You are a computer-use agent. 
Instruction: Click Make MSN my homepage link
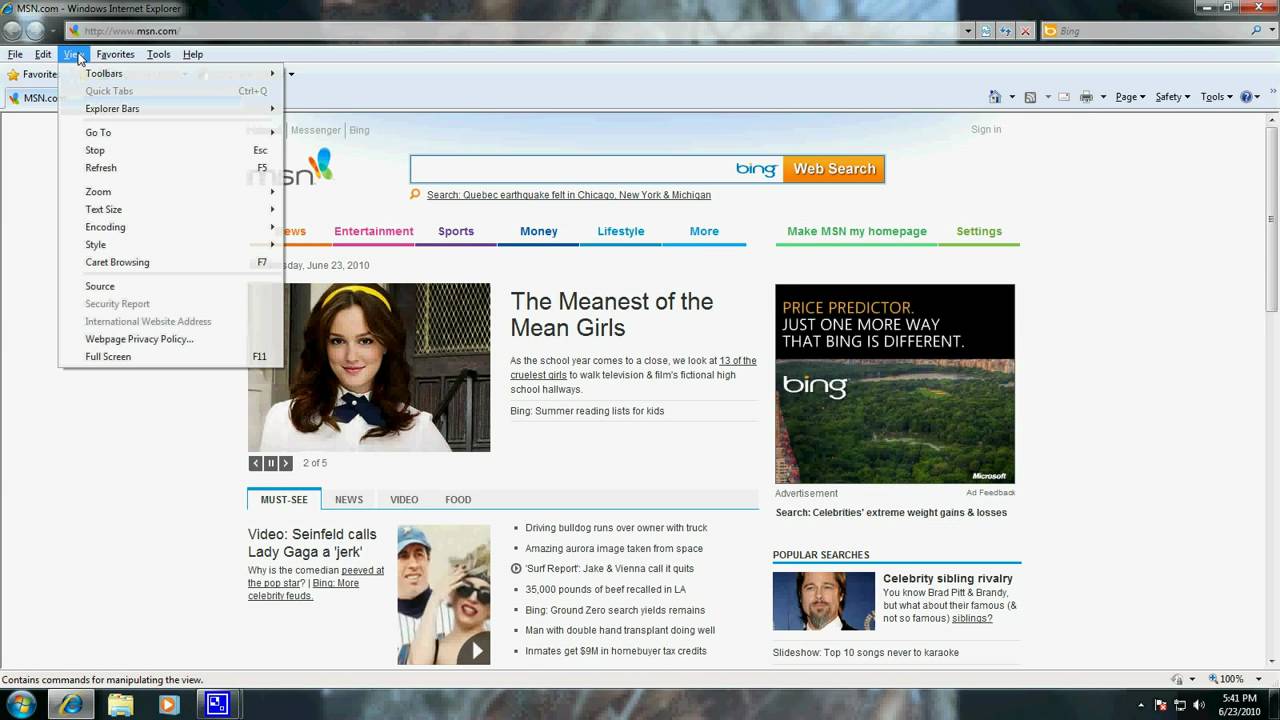857,231
